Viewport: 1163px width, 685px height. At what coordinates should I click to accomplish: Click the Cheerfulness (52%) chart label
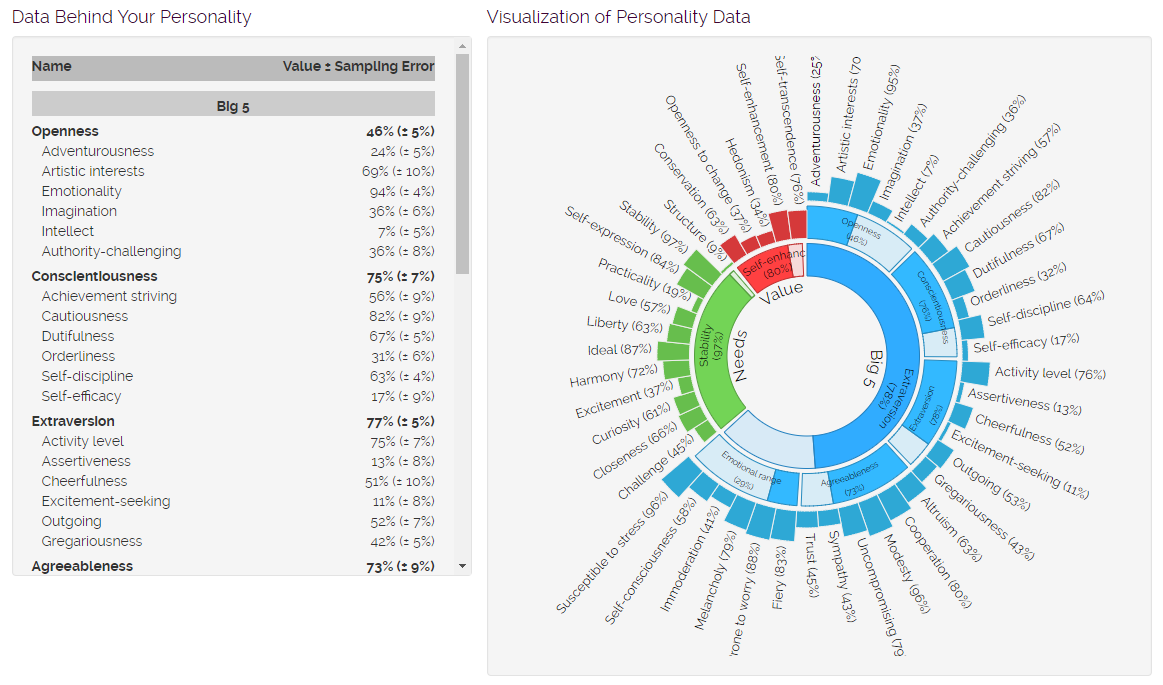point(1029,434)
